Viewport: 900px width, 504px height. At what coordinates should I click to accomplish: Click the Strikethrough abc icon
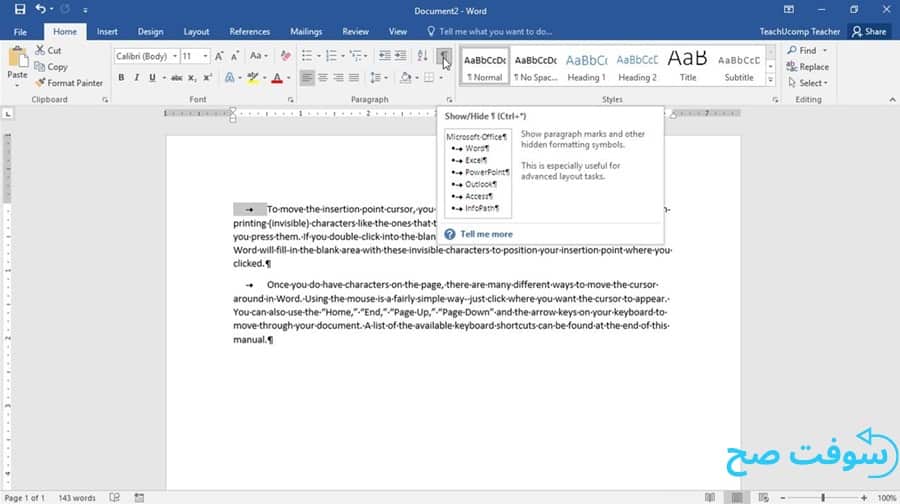(176, 77)
